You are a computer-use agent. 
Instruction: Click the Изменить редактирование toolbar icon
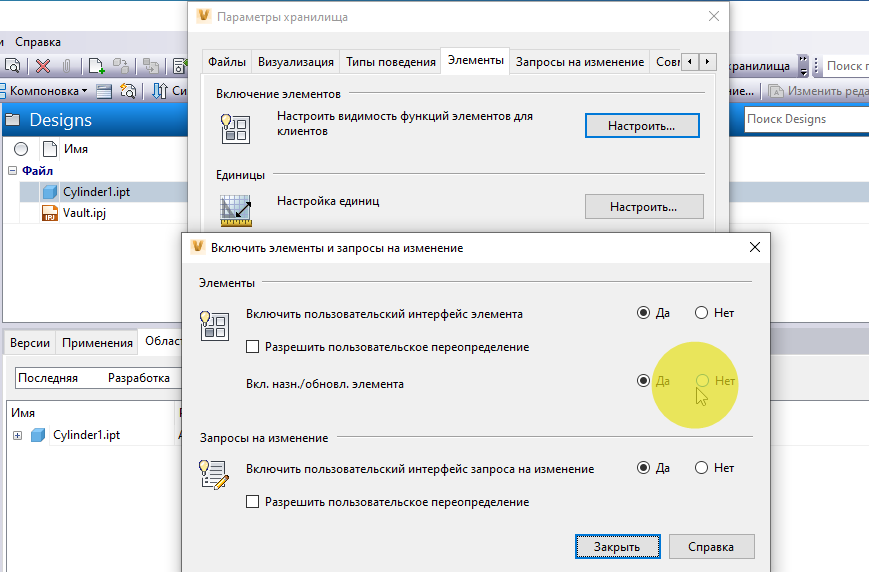pyautogui.click(x=776, y=91)
